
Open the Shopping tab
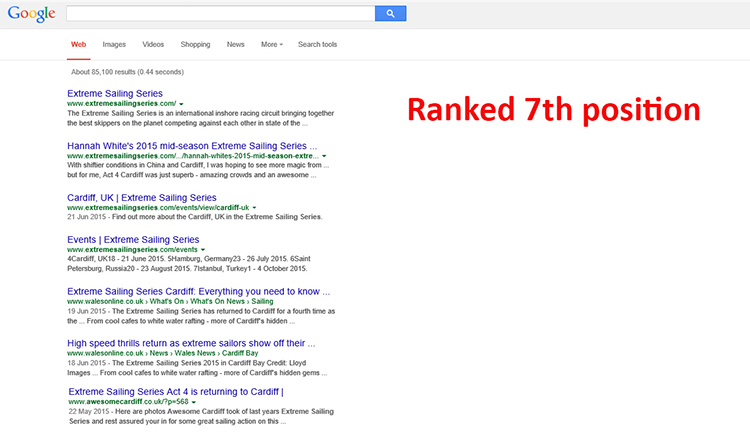(195, 44)
